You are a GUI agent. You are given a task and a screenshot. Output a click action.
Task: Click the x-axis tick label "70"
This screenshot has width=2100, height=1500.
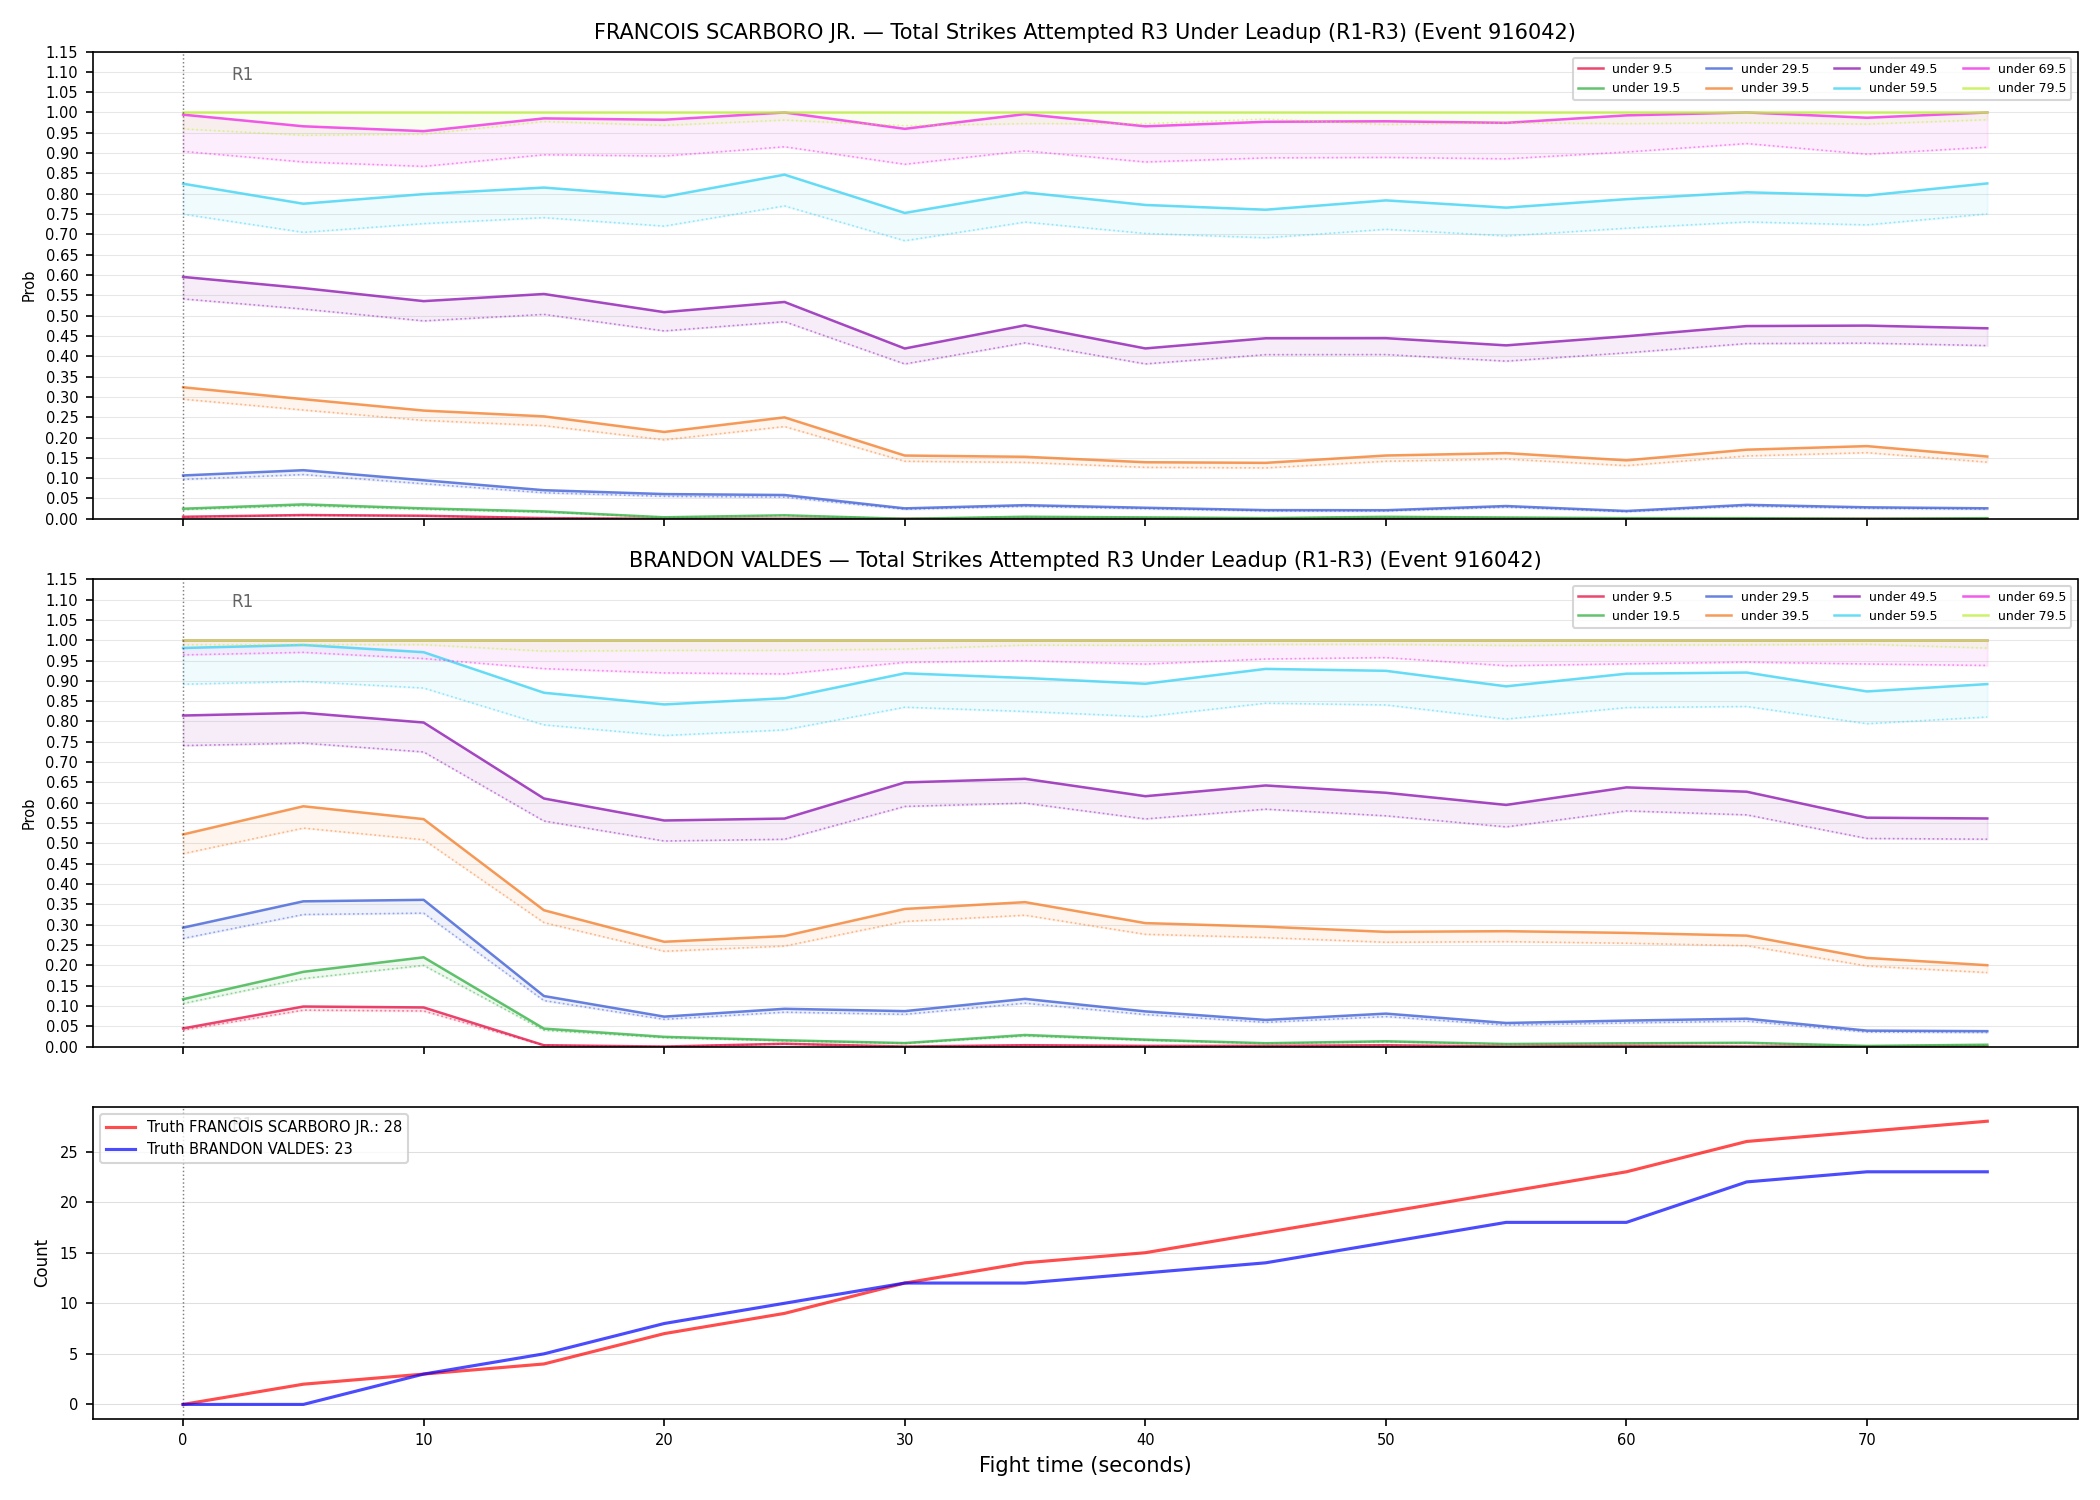coord(1866,1440)
